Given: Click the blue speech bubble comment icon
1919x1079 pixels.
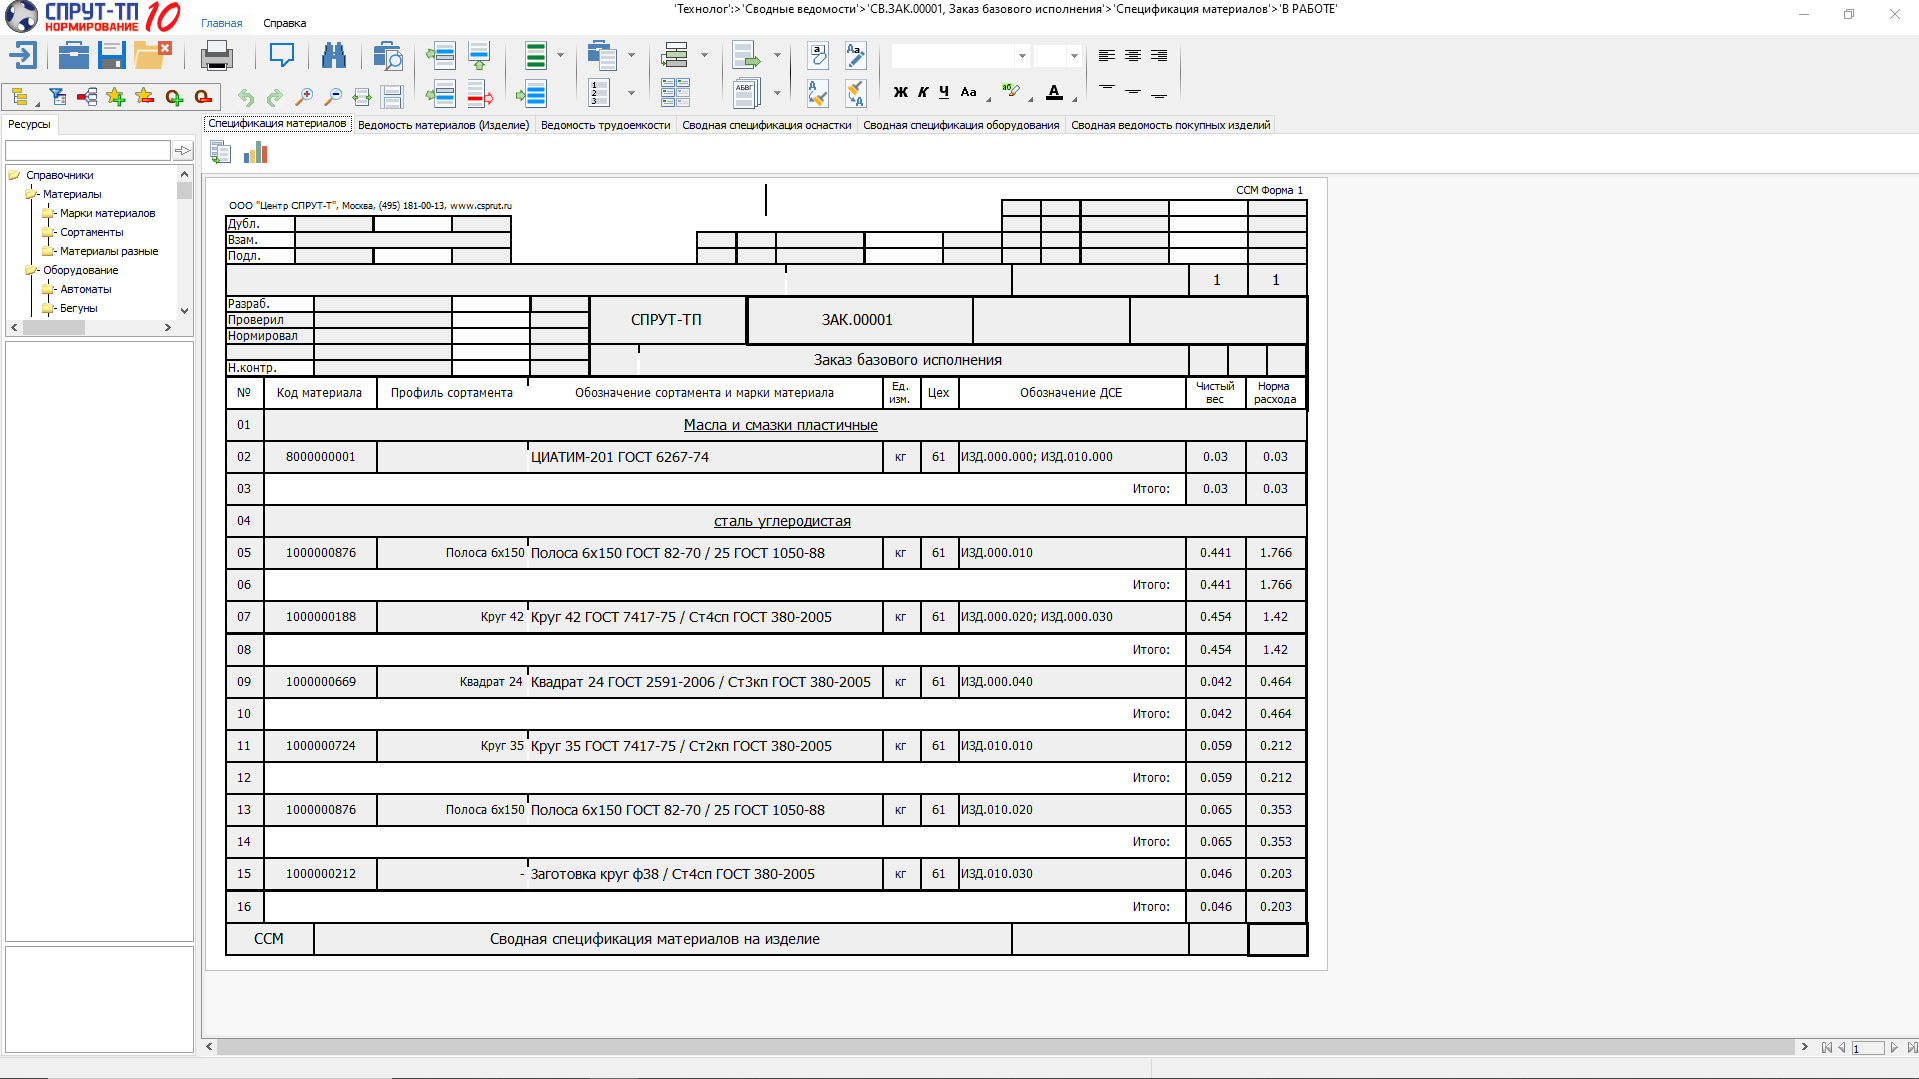Looking at the screenshot, I should click(281, 56).
